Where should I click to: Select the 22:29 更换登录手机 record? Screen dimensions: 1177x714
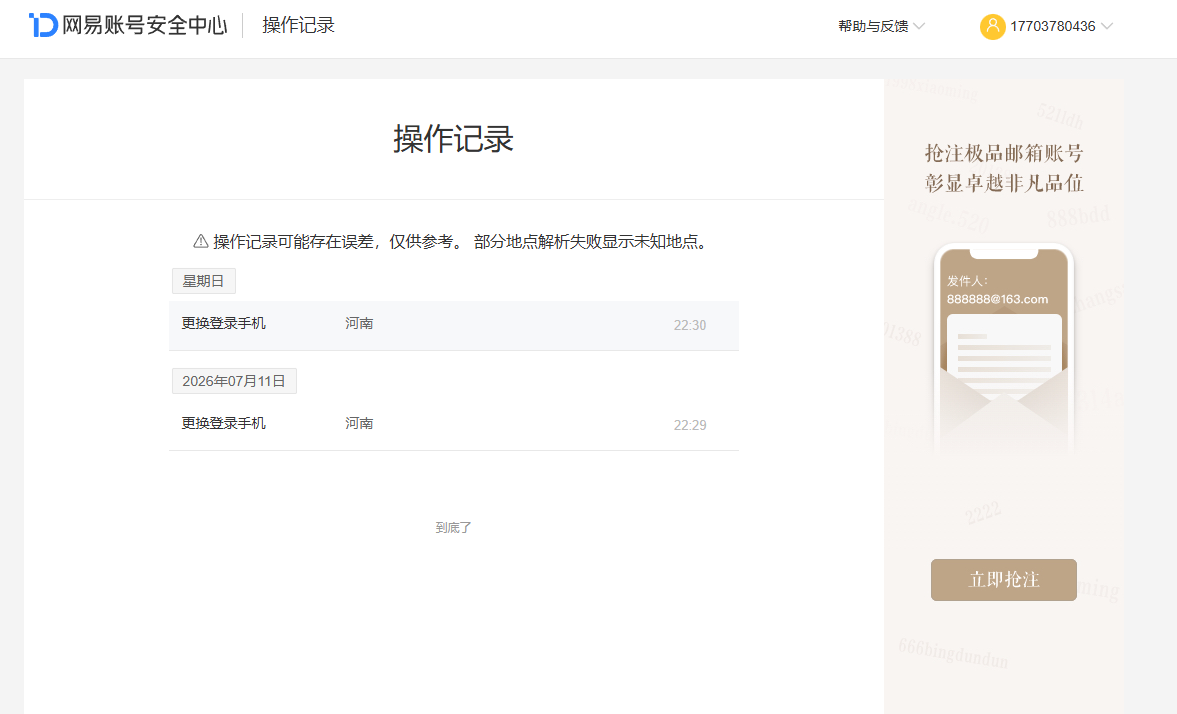453,425
